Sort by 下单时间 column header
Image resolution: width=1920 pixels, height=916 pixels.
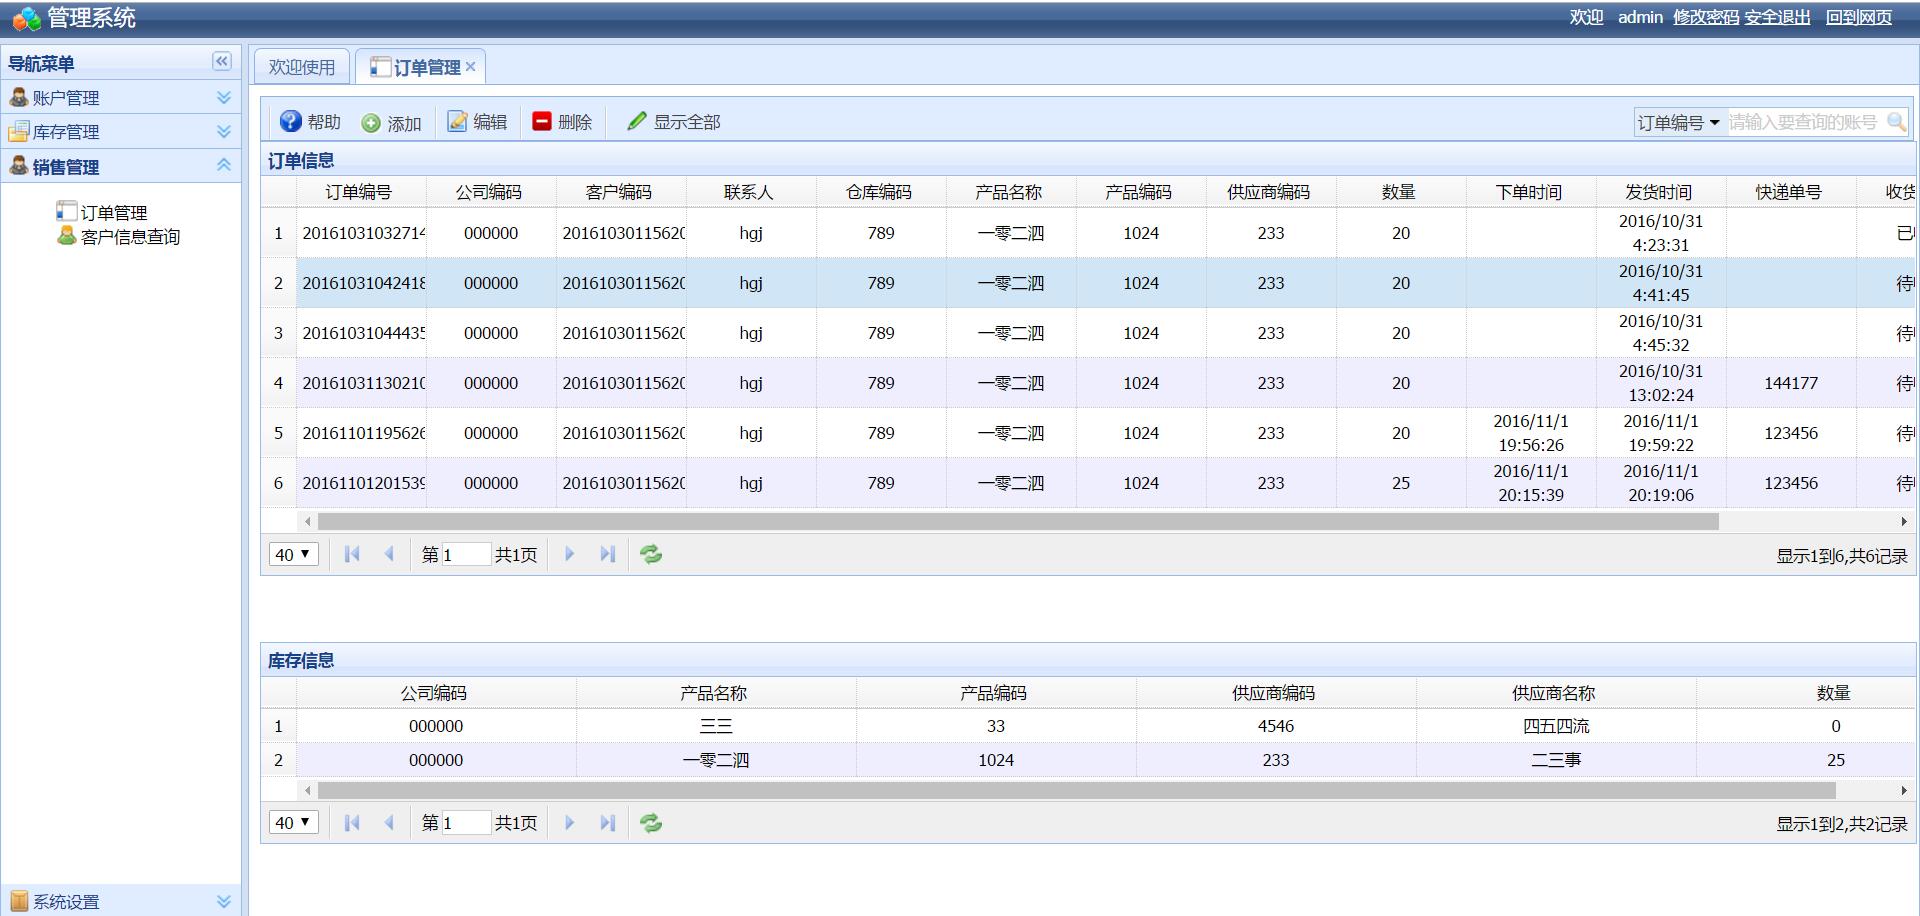[x=1529, y=192]
